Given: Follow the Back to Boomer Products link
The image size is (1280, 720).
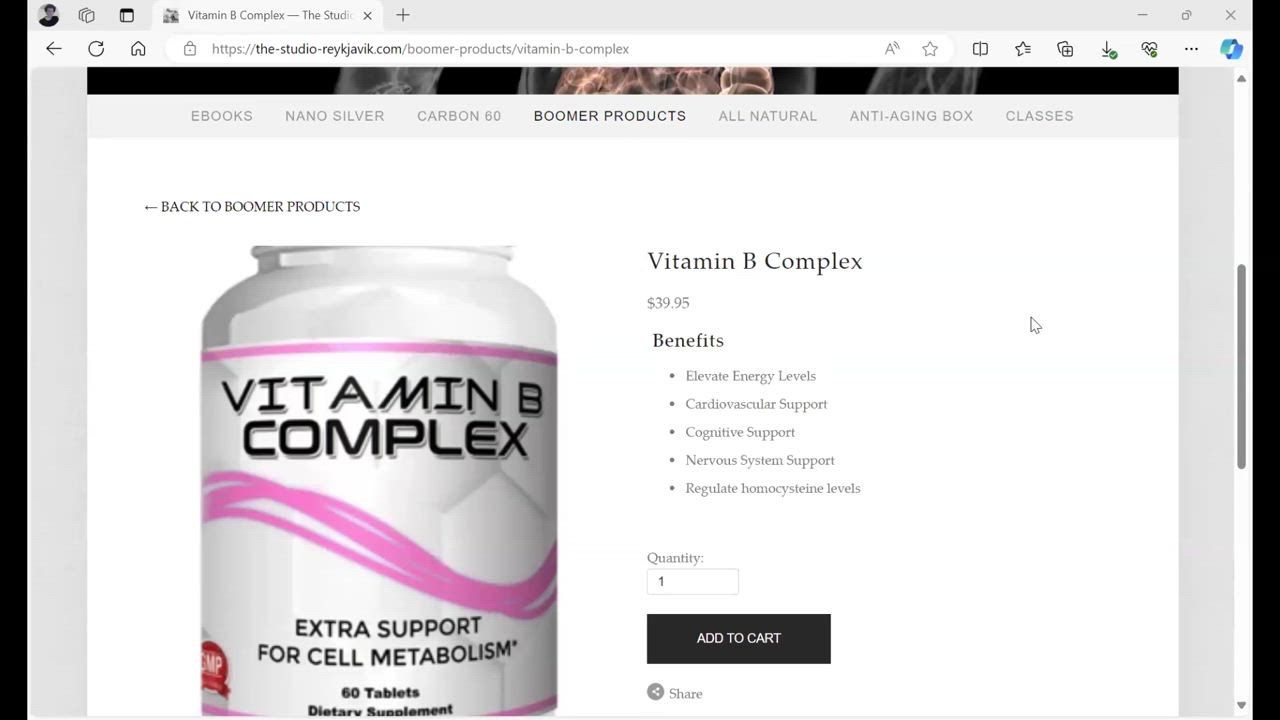Looking at the screenshot, I should pyautogui.click(x=252, y=206).
